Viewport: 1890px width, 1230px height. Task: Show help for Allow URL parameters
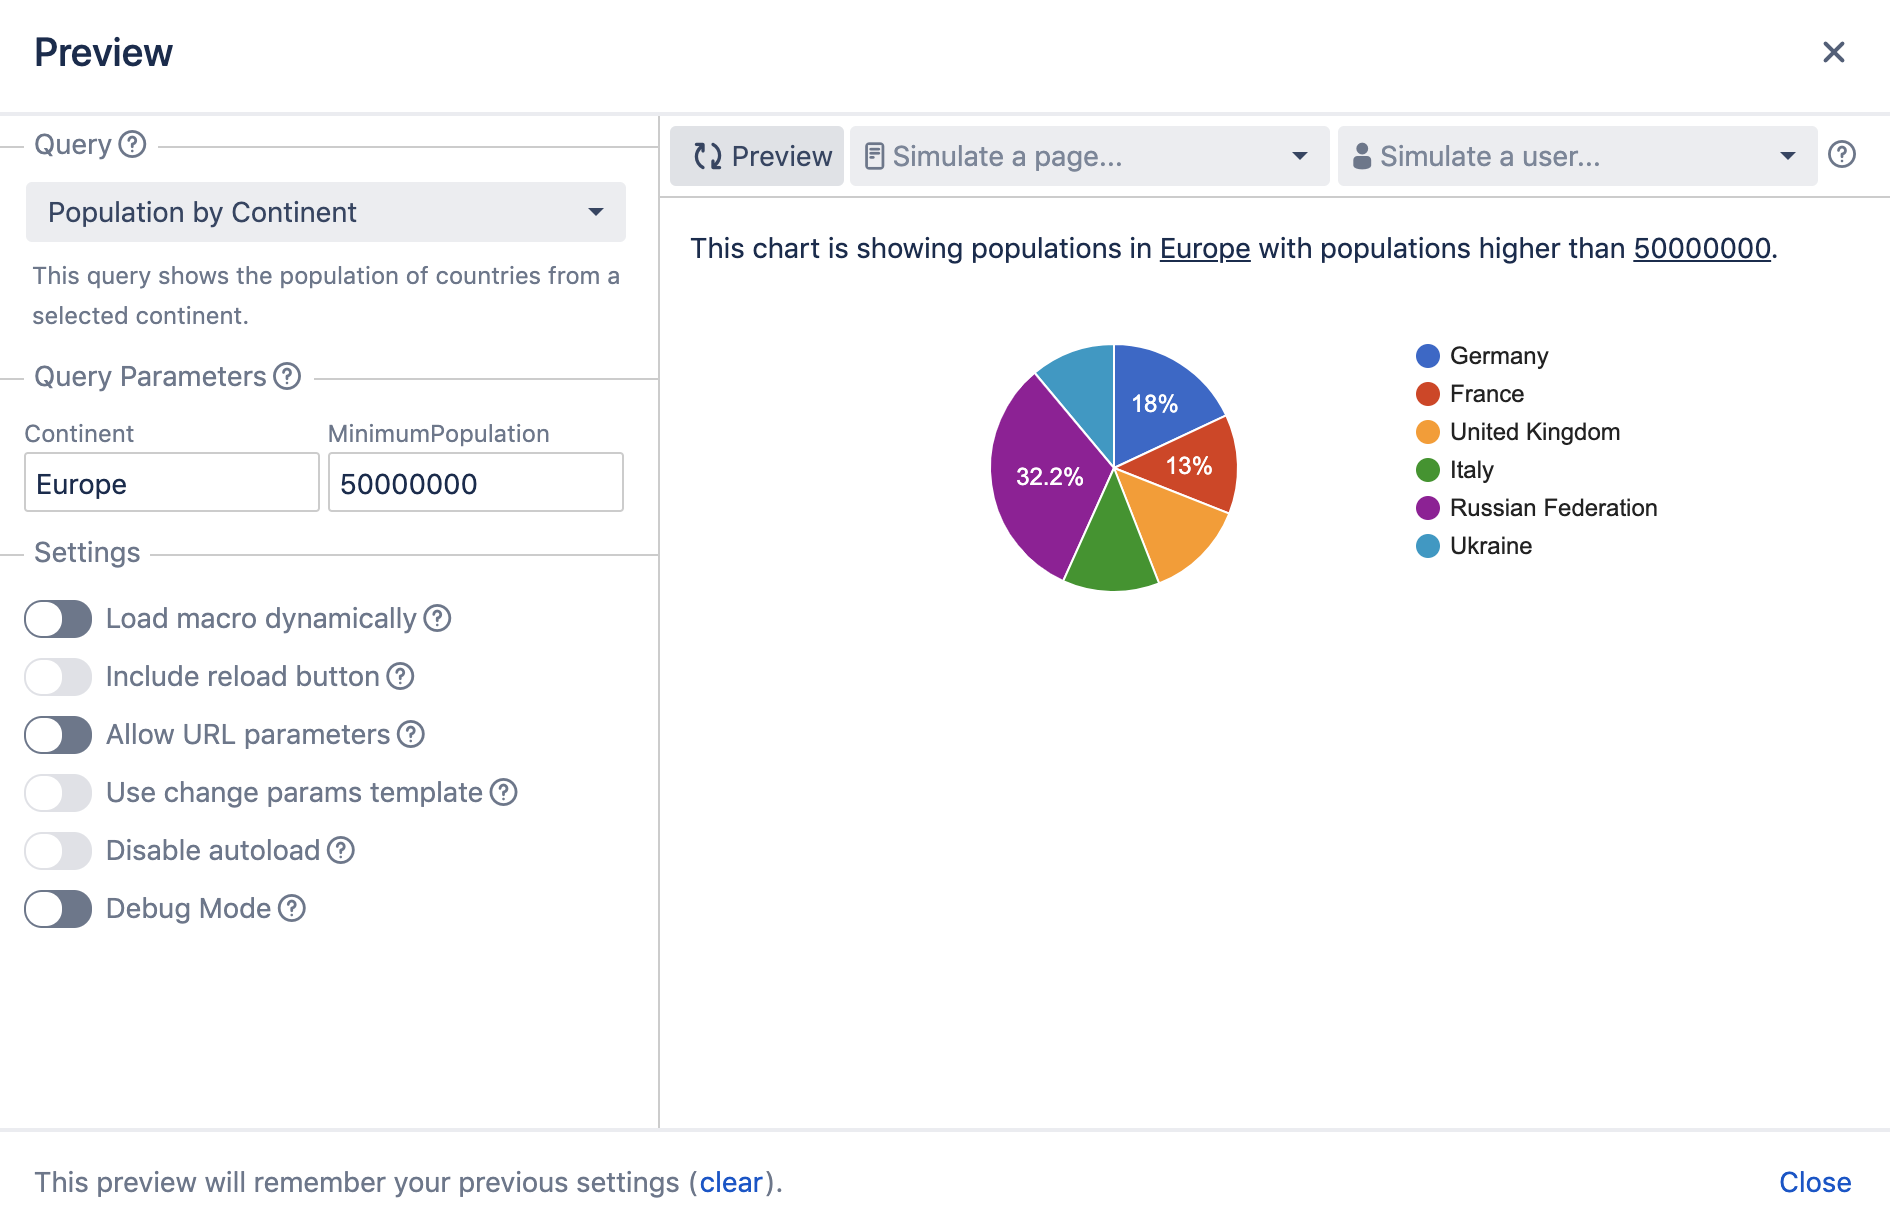point(411,734)
